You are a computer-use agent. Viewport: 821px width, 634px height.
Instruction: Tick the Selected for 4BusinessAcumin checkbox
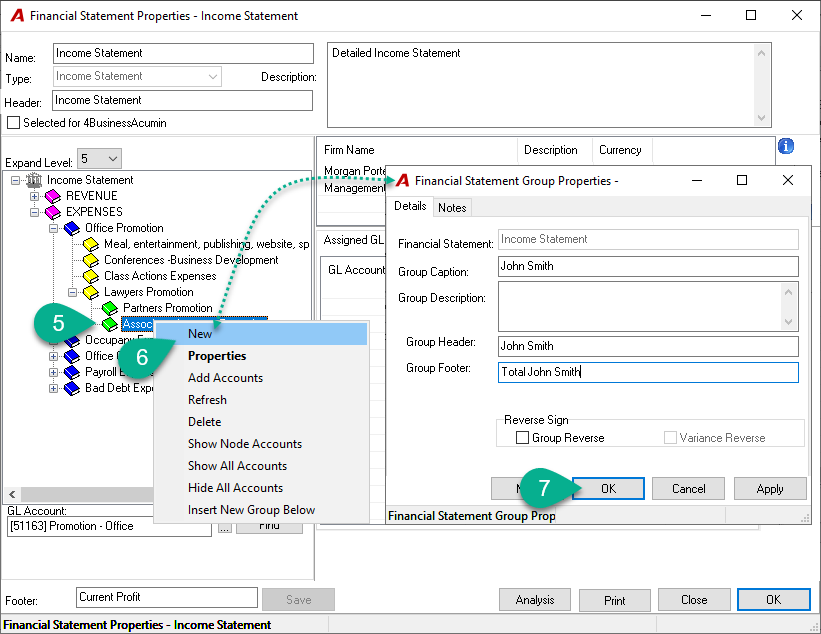coord(14,123)
